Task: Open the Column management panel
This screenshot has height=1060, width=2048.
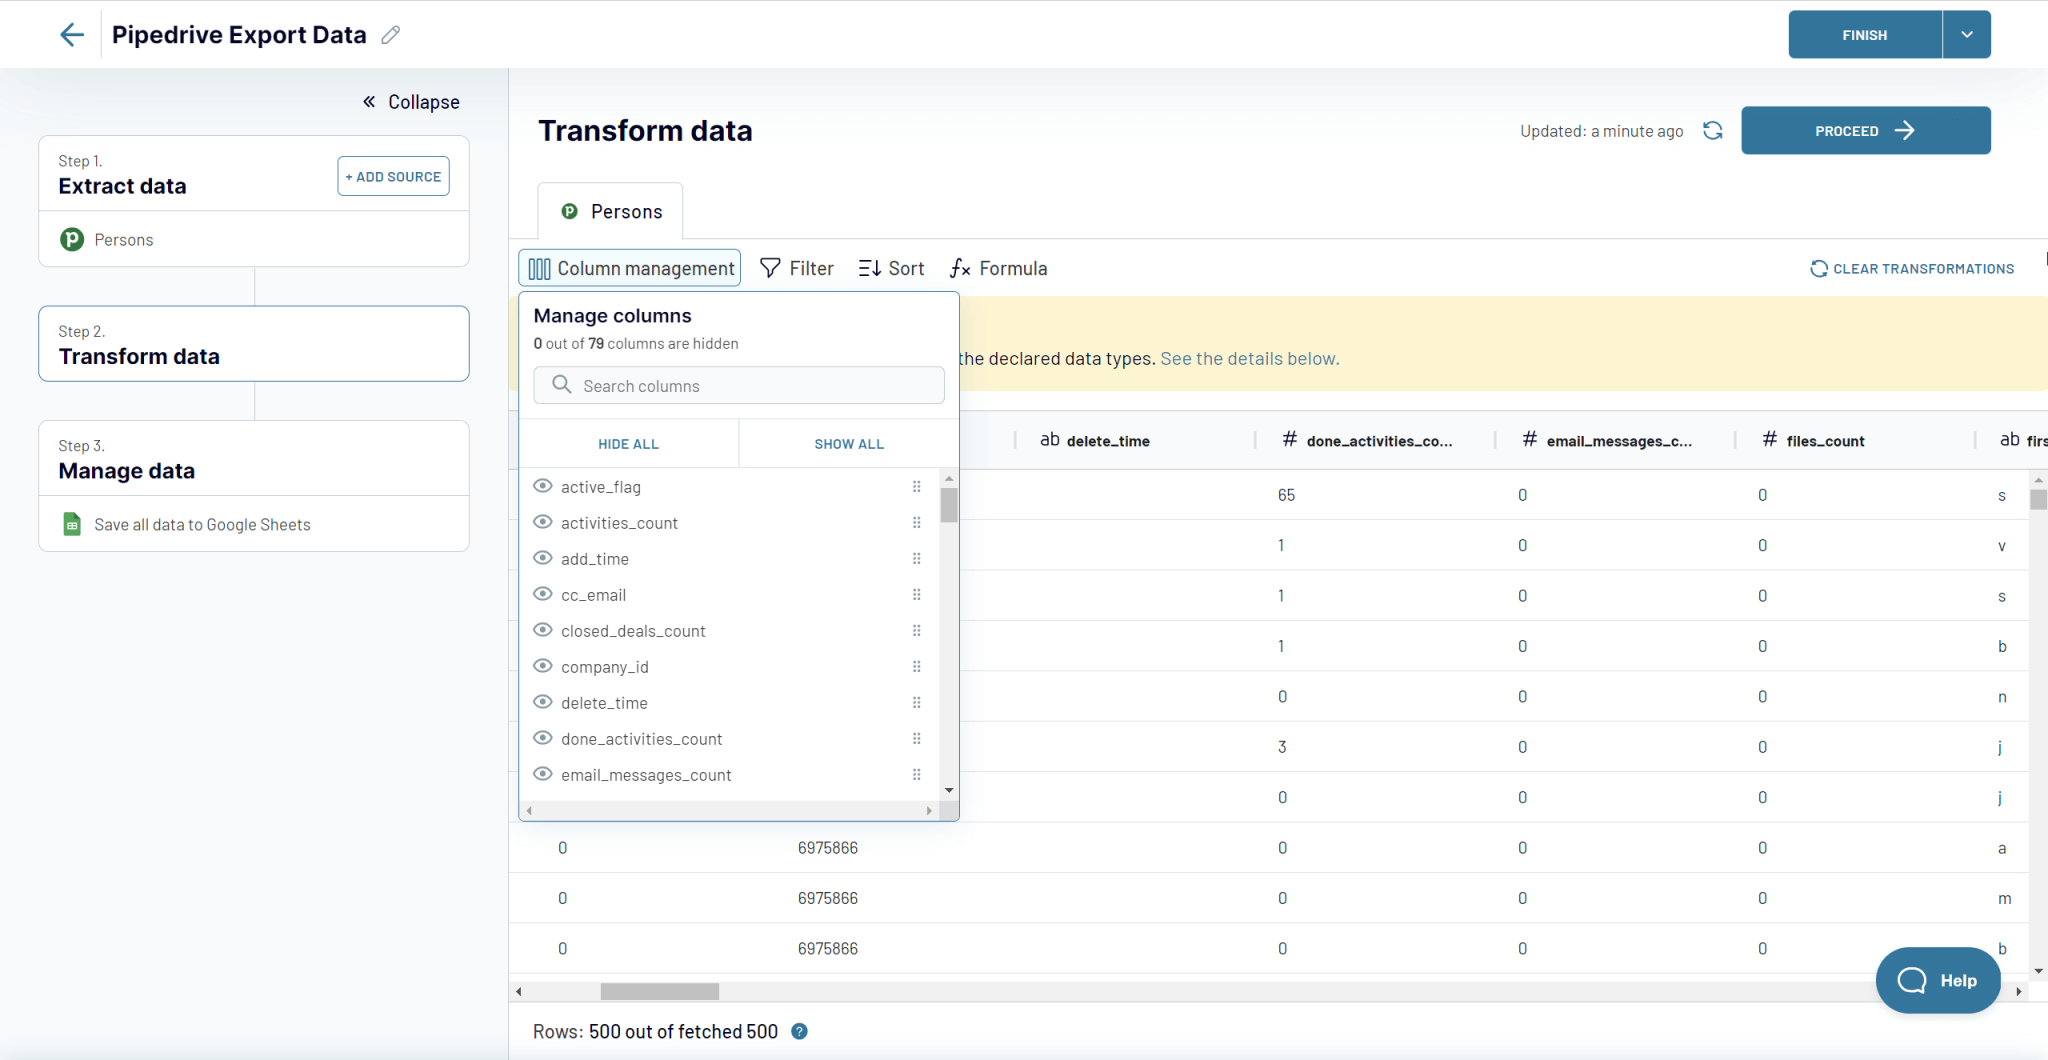Action: pyautogui.click(x=628, y=268)
